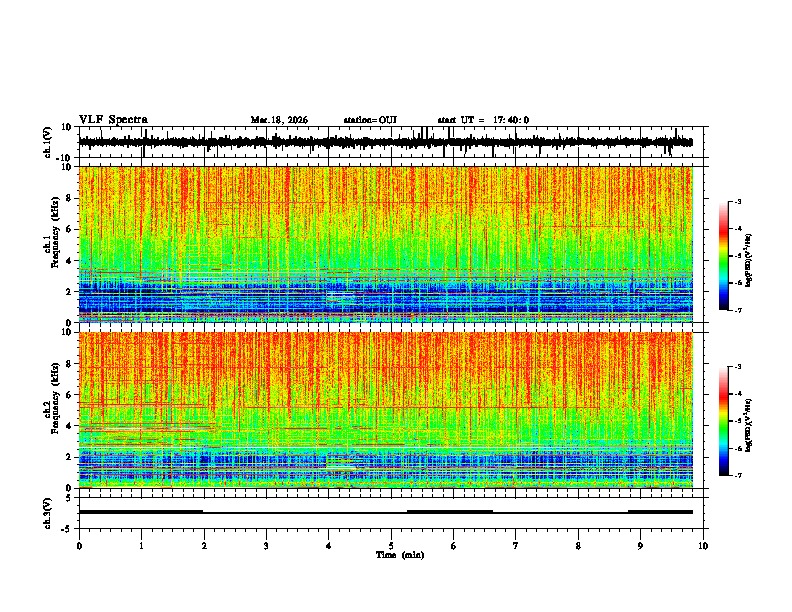Screen dimensions: 792x612
Task: Click the ch.1 voltage waveform trace
Action: (x=385, y=142)
